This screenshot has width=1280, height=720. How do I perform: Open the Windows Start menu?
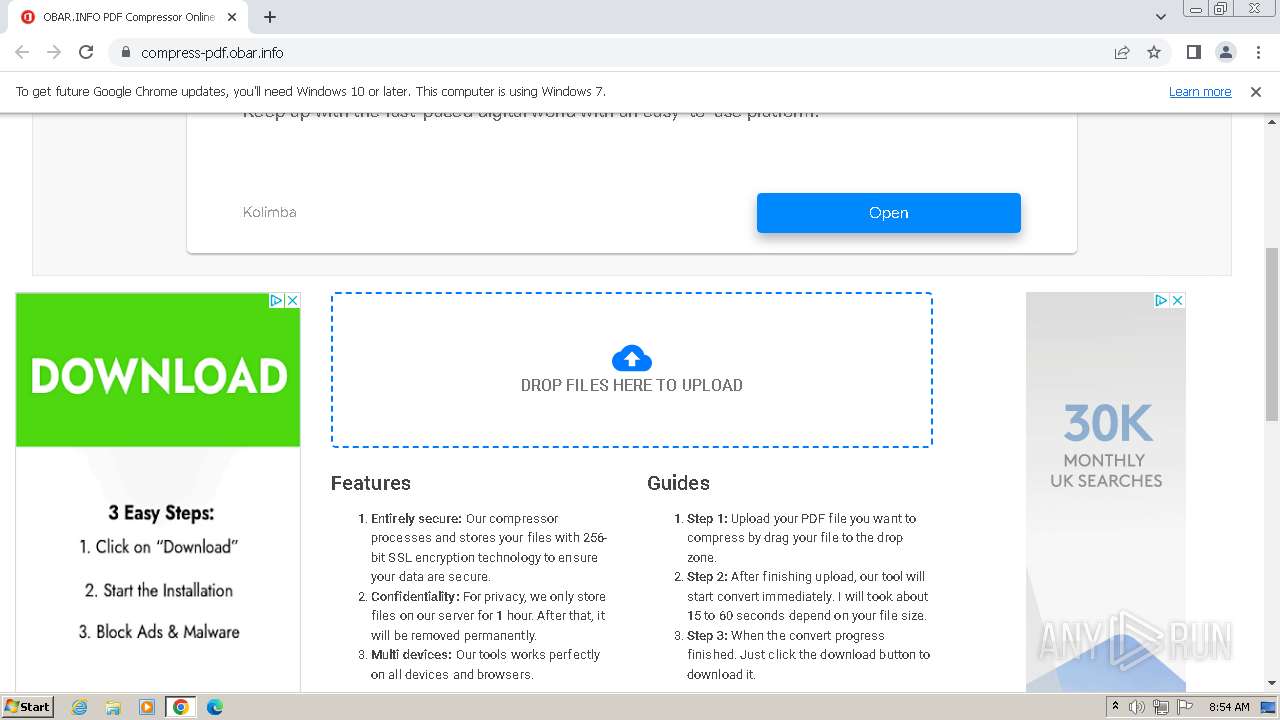pos(27,706)
